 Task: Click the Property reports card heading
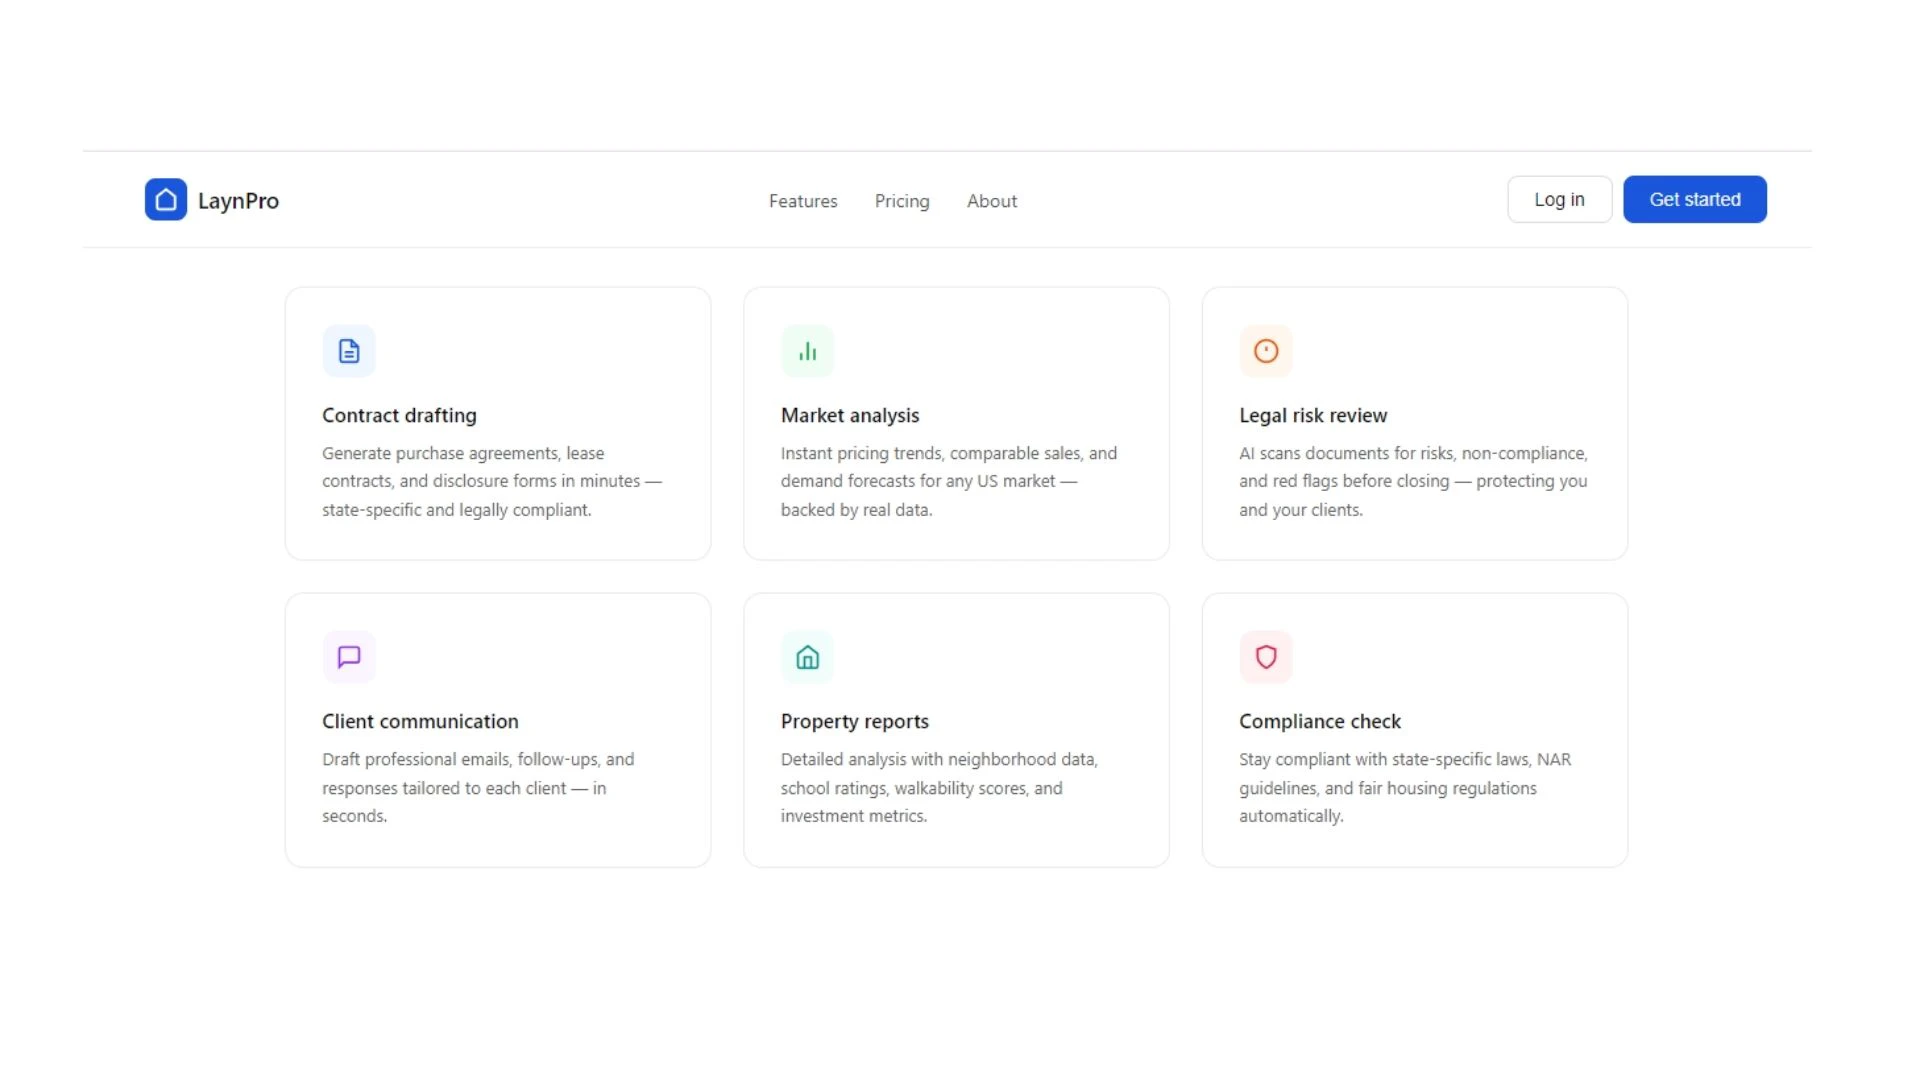[x=855, y=721]
